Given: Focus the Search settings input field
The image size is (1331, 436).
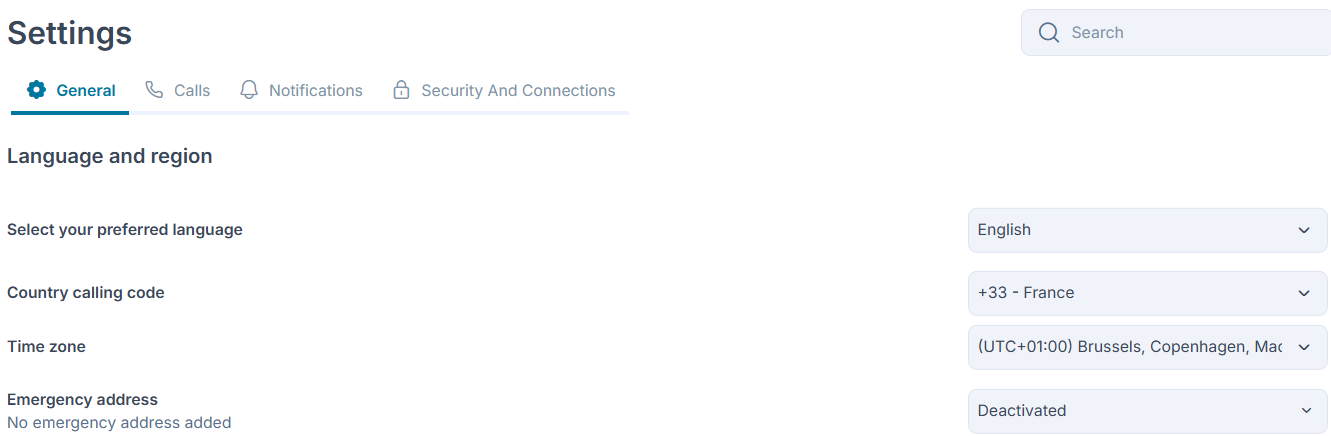Looking at the screenshot, I should tap(1176, 33).
